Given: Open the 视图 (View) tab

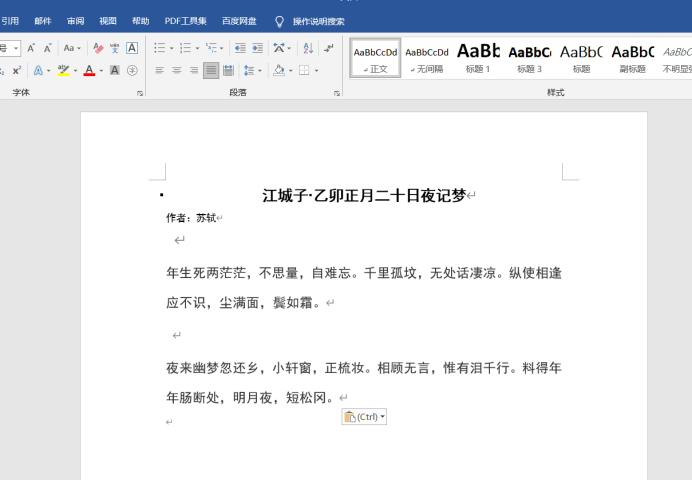Looking at the screenshot, I should (108, 21).
